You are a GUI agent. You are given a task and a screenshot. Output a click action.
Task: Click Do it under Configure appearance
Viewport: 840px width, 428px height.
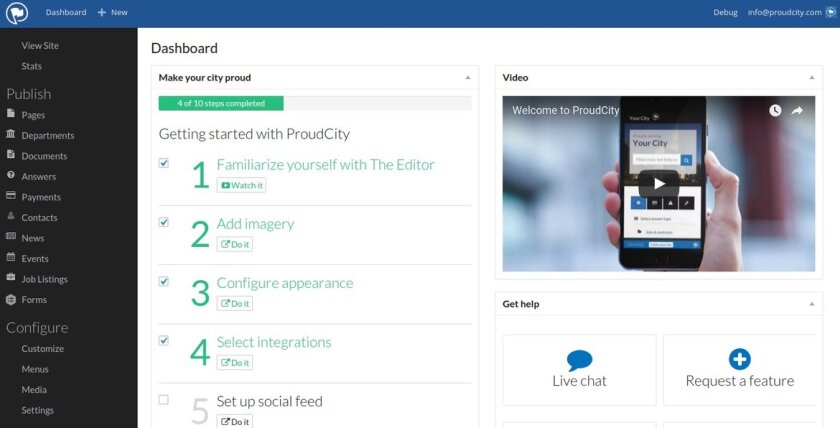coord(235,303)
